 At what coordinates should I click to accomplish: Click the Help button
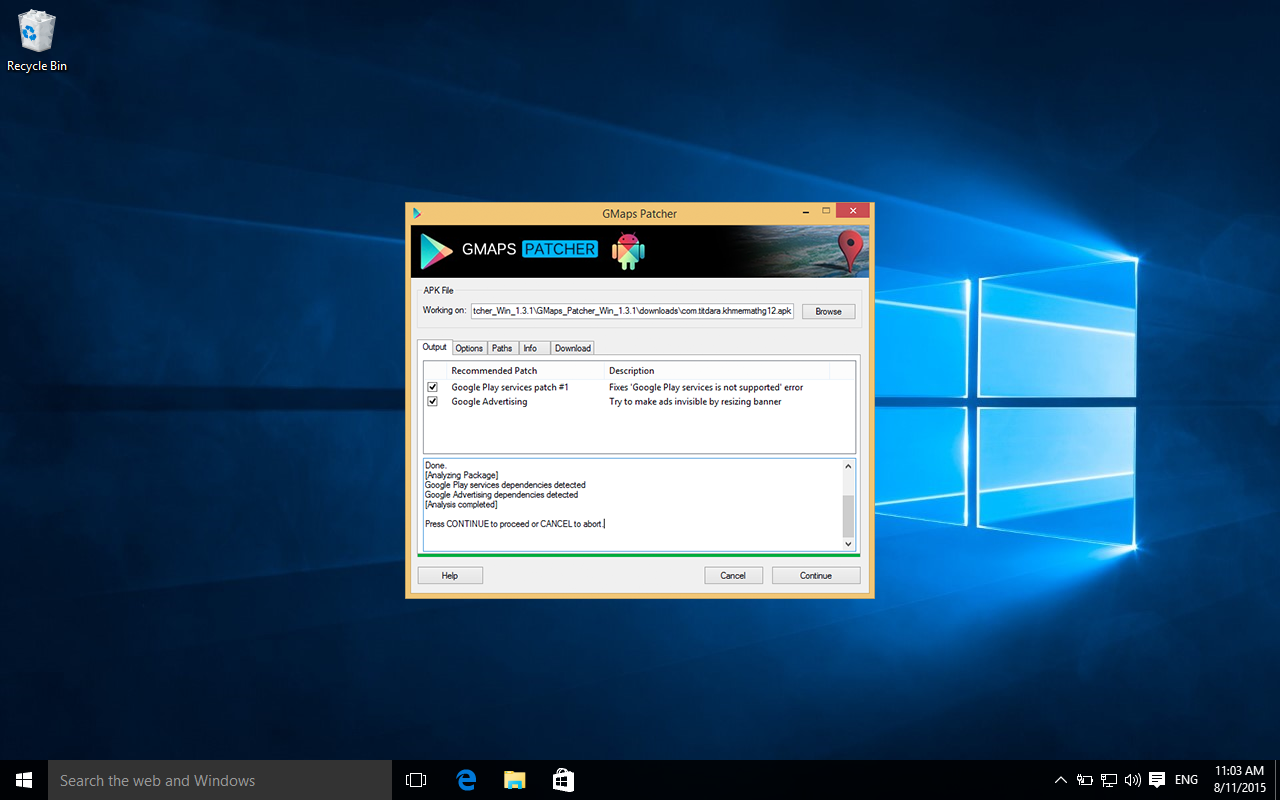[450, 575]
